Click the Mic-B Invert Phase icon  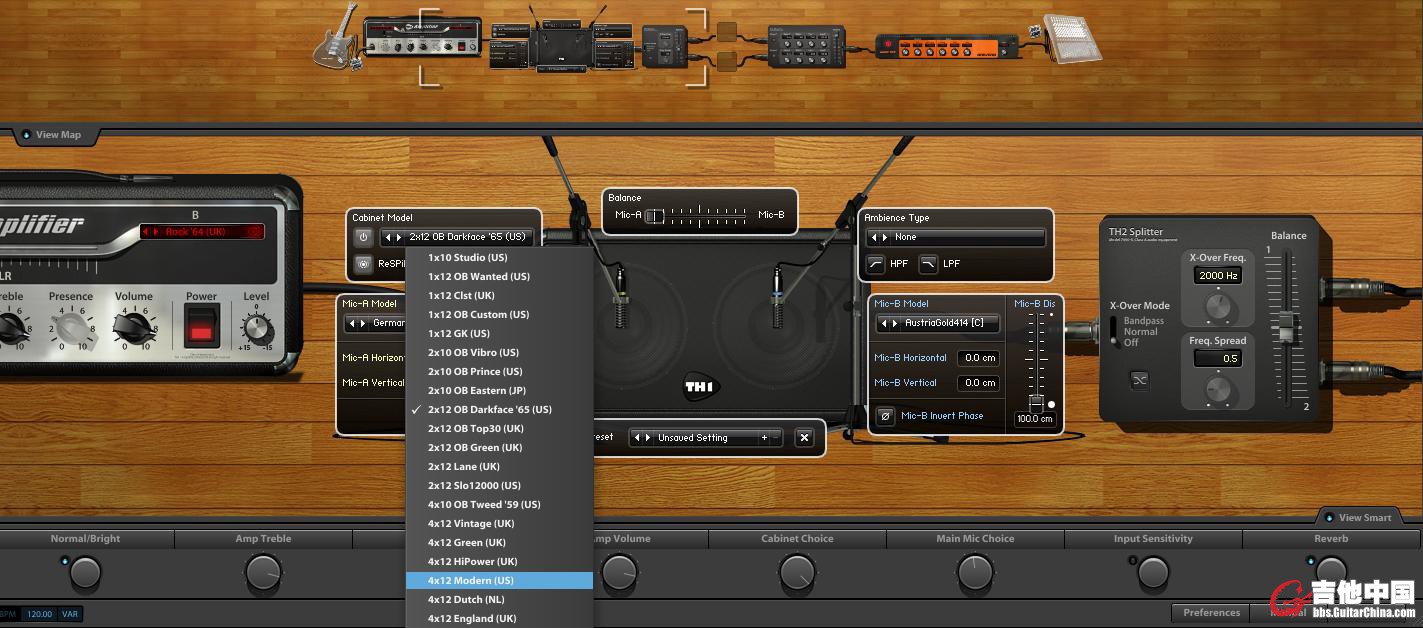(885, 416)
